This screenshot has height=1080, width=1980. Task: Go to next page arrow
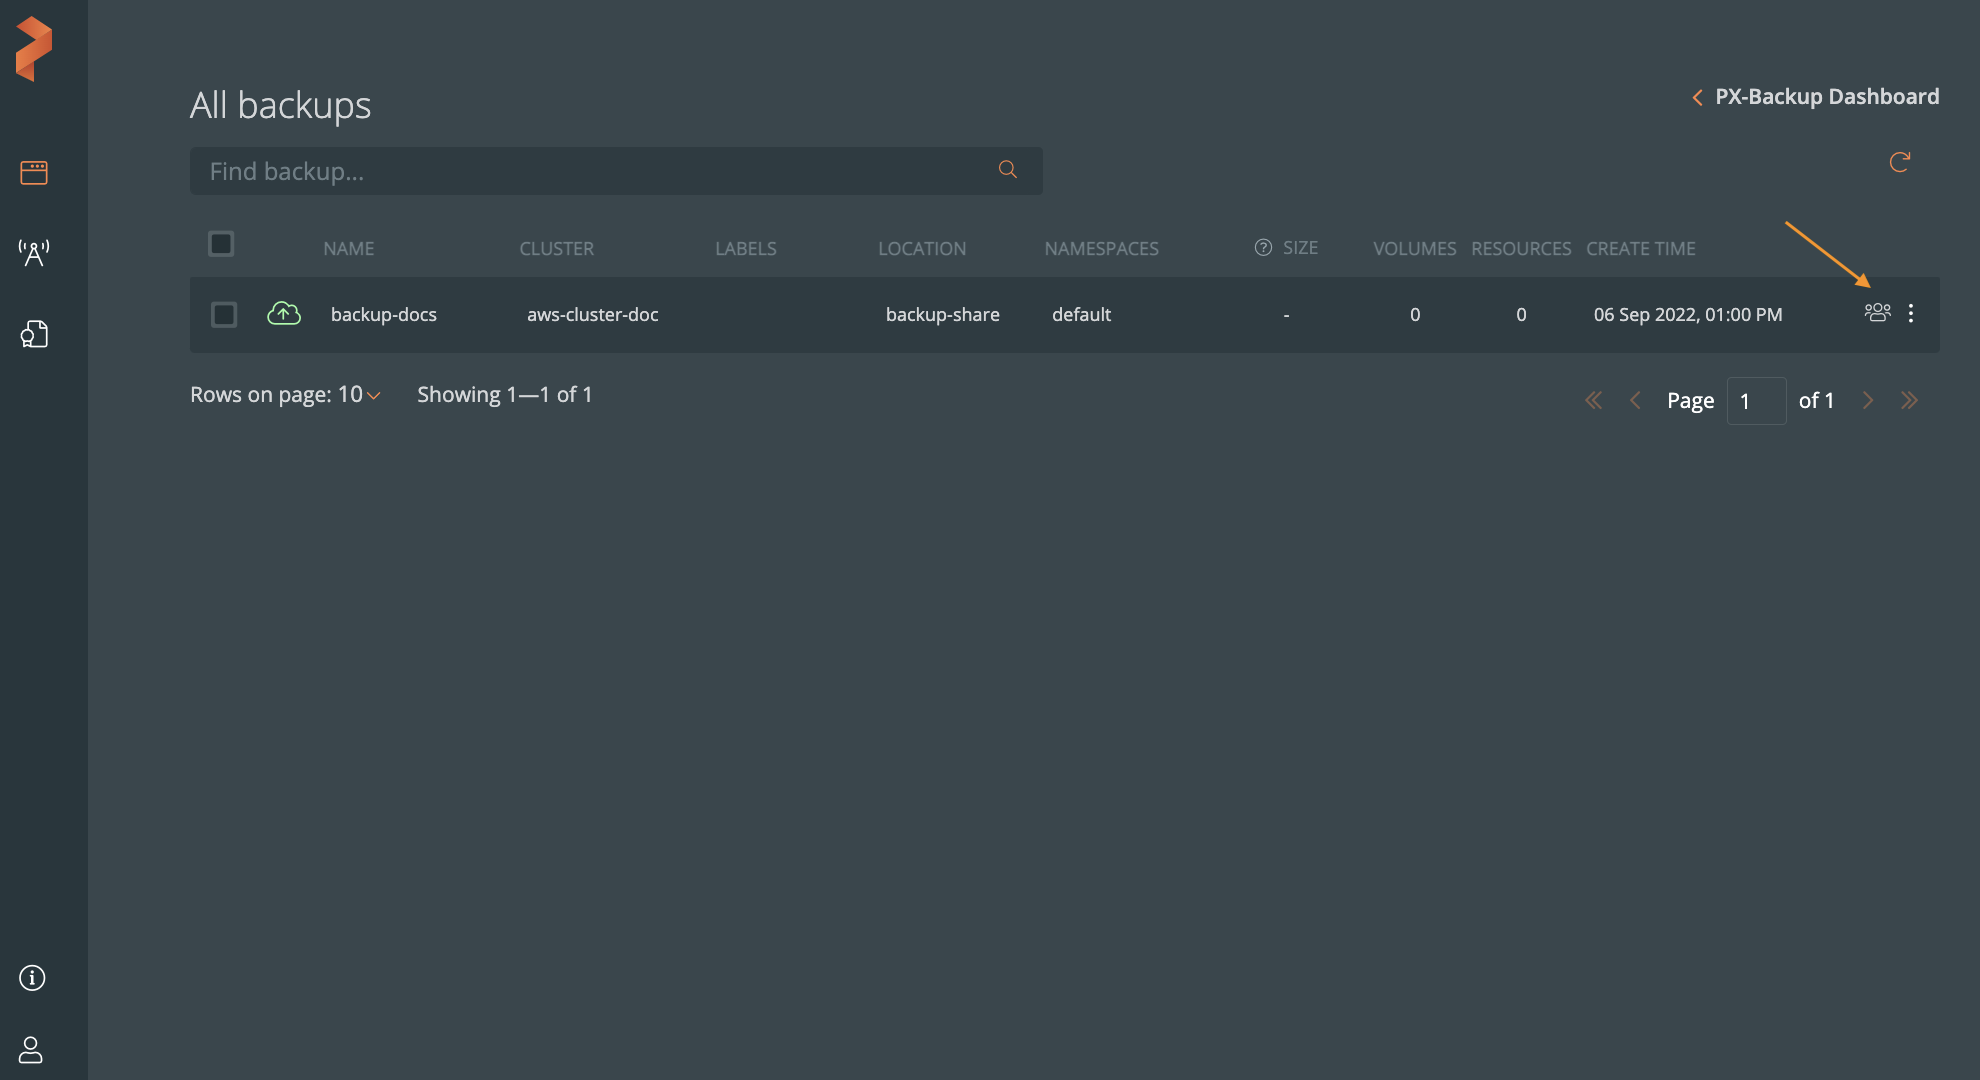(x=1867, y=401)
